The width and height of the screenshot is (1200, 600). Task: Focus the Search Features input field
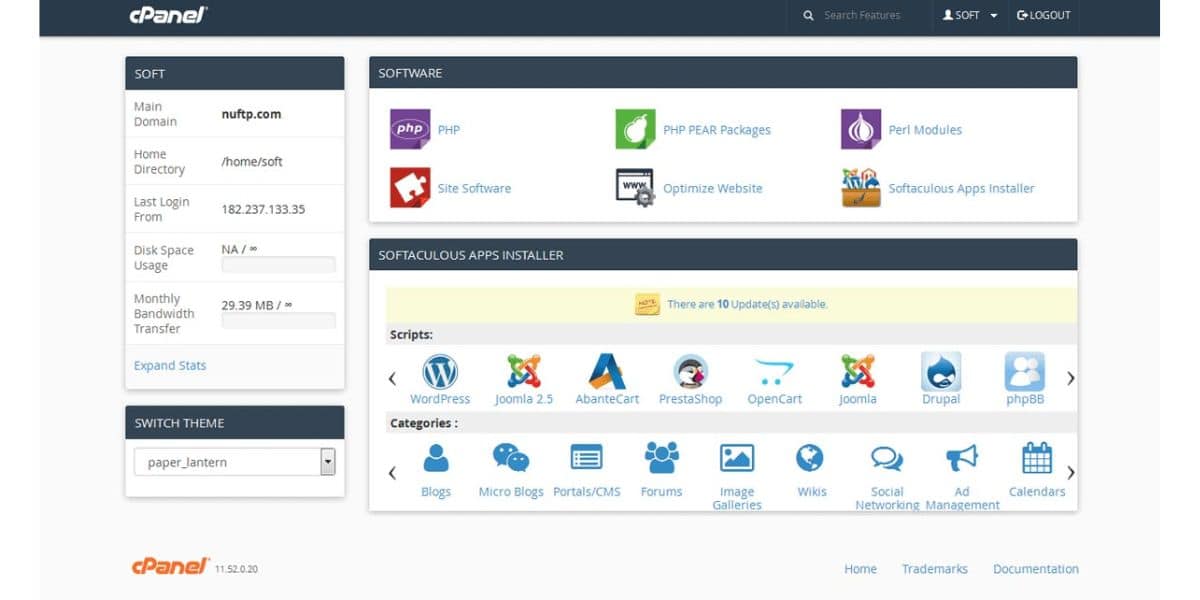point(870,16)
